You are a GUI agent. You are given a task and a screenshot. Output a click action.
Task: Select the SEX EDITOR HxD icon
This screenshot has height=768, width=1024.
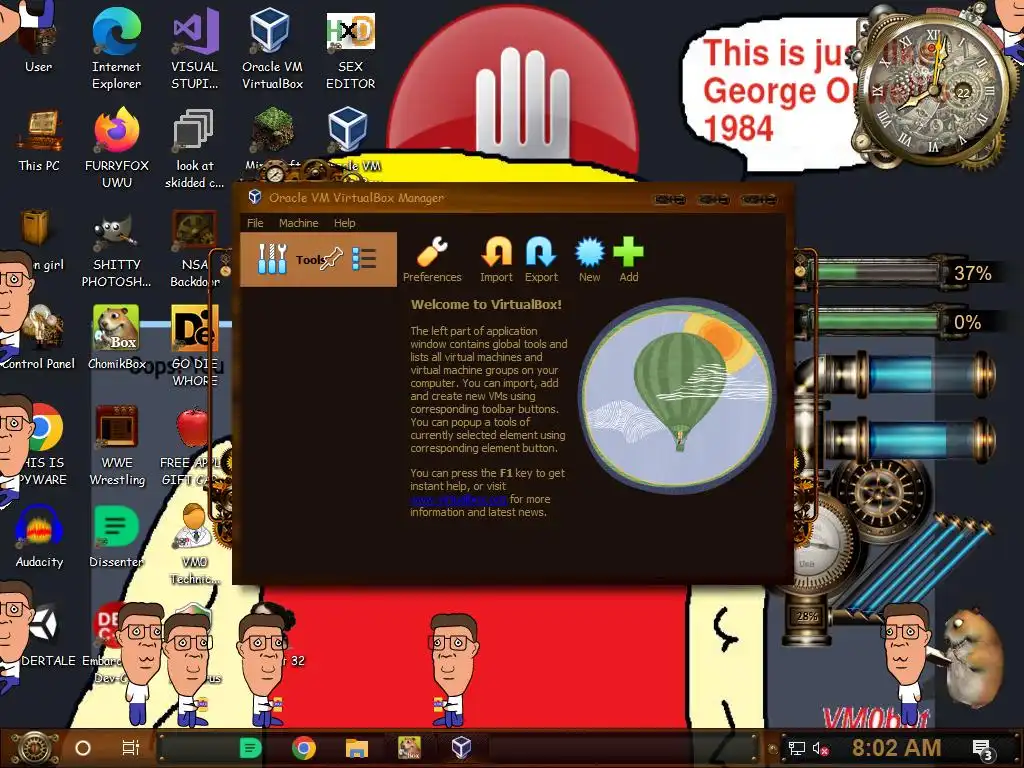351,49
